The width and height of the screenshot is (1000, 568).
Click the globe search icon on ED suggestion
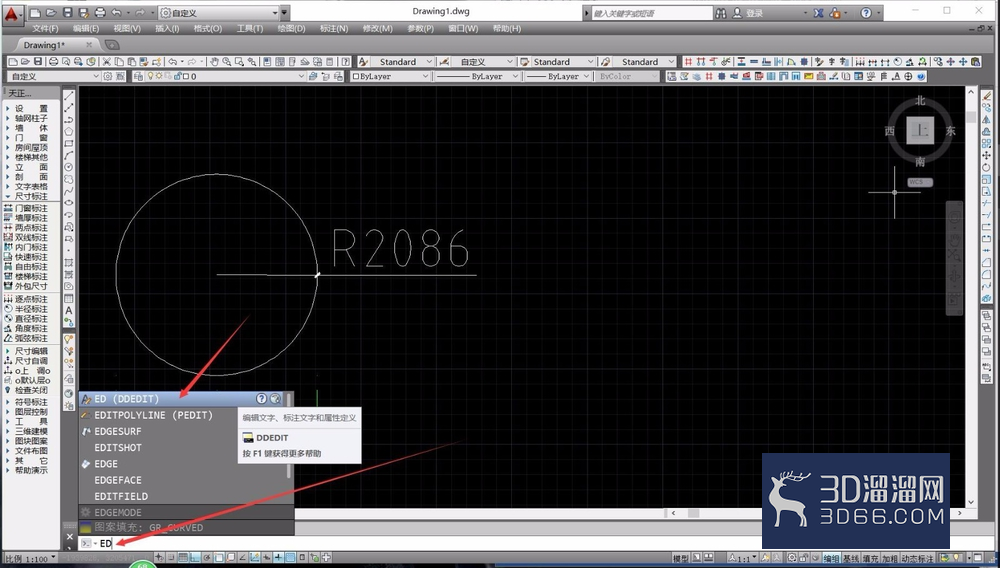276,398
